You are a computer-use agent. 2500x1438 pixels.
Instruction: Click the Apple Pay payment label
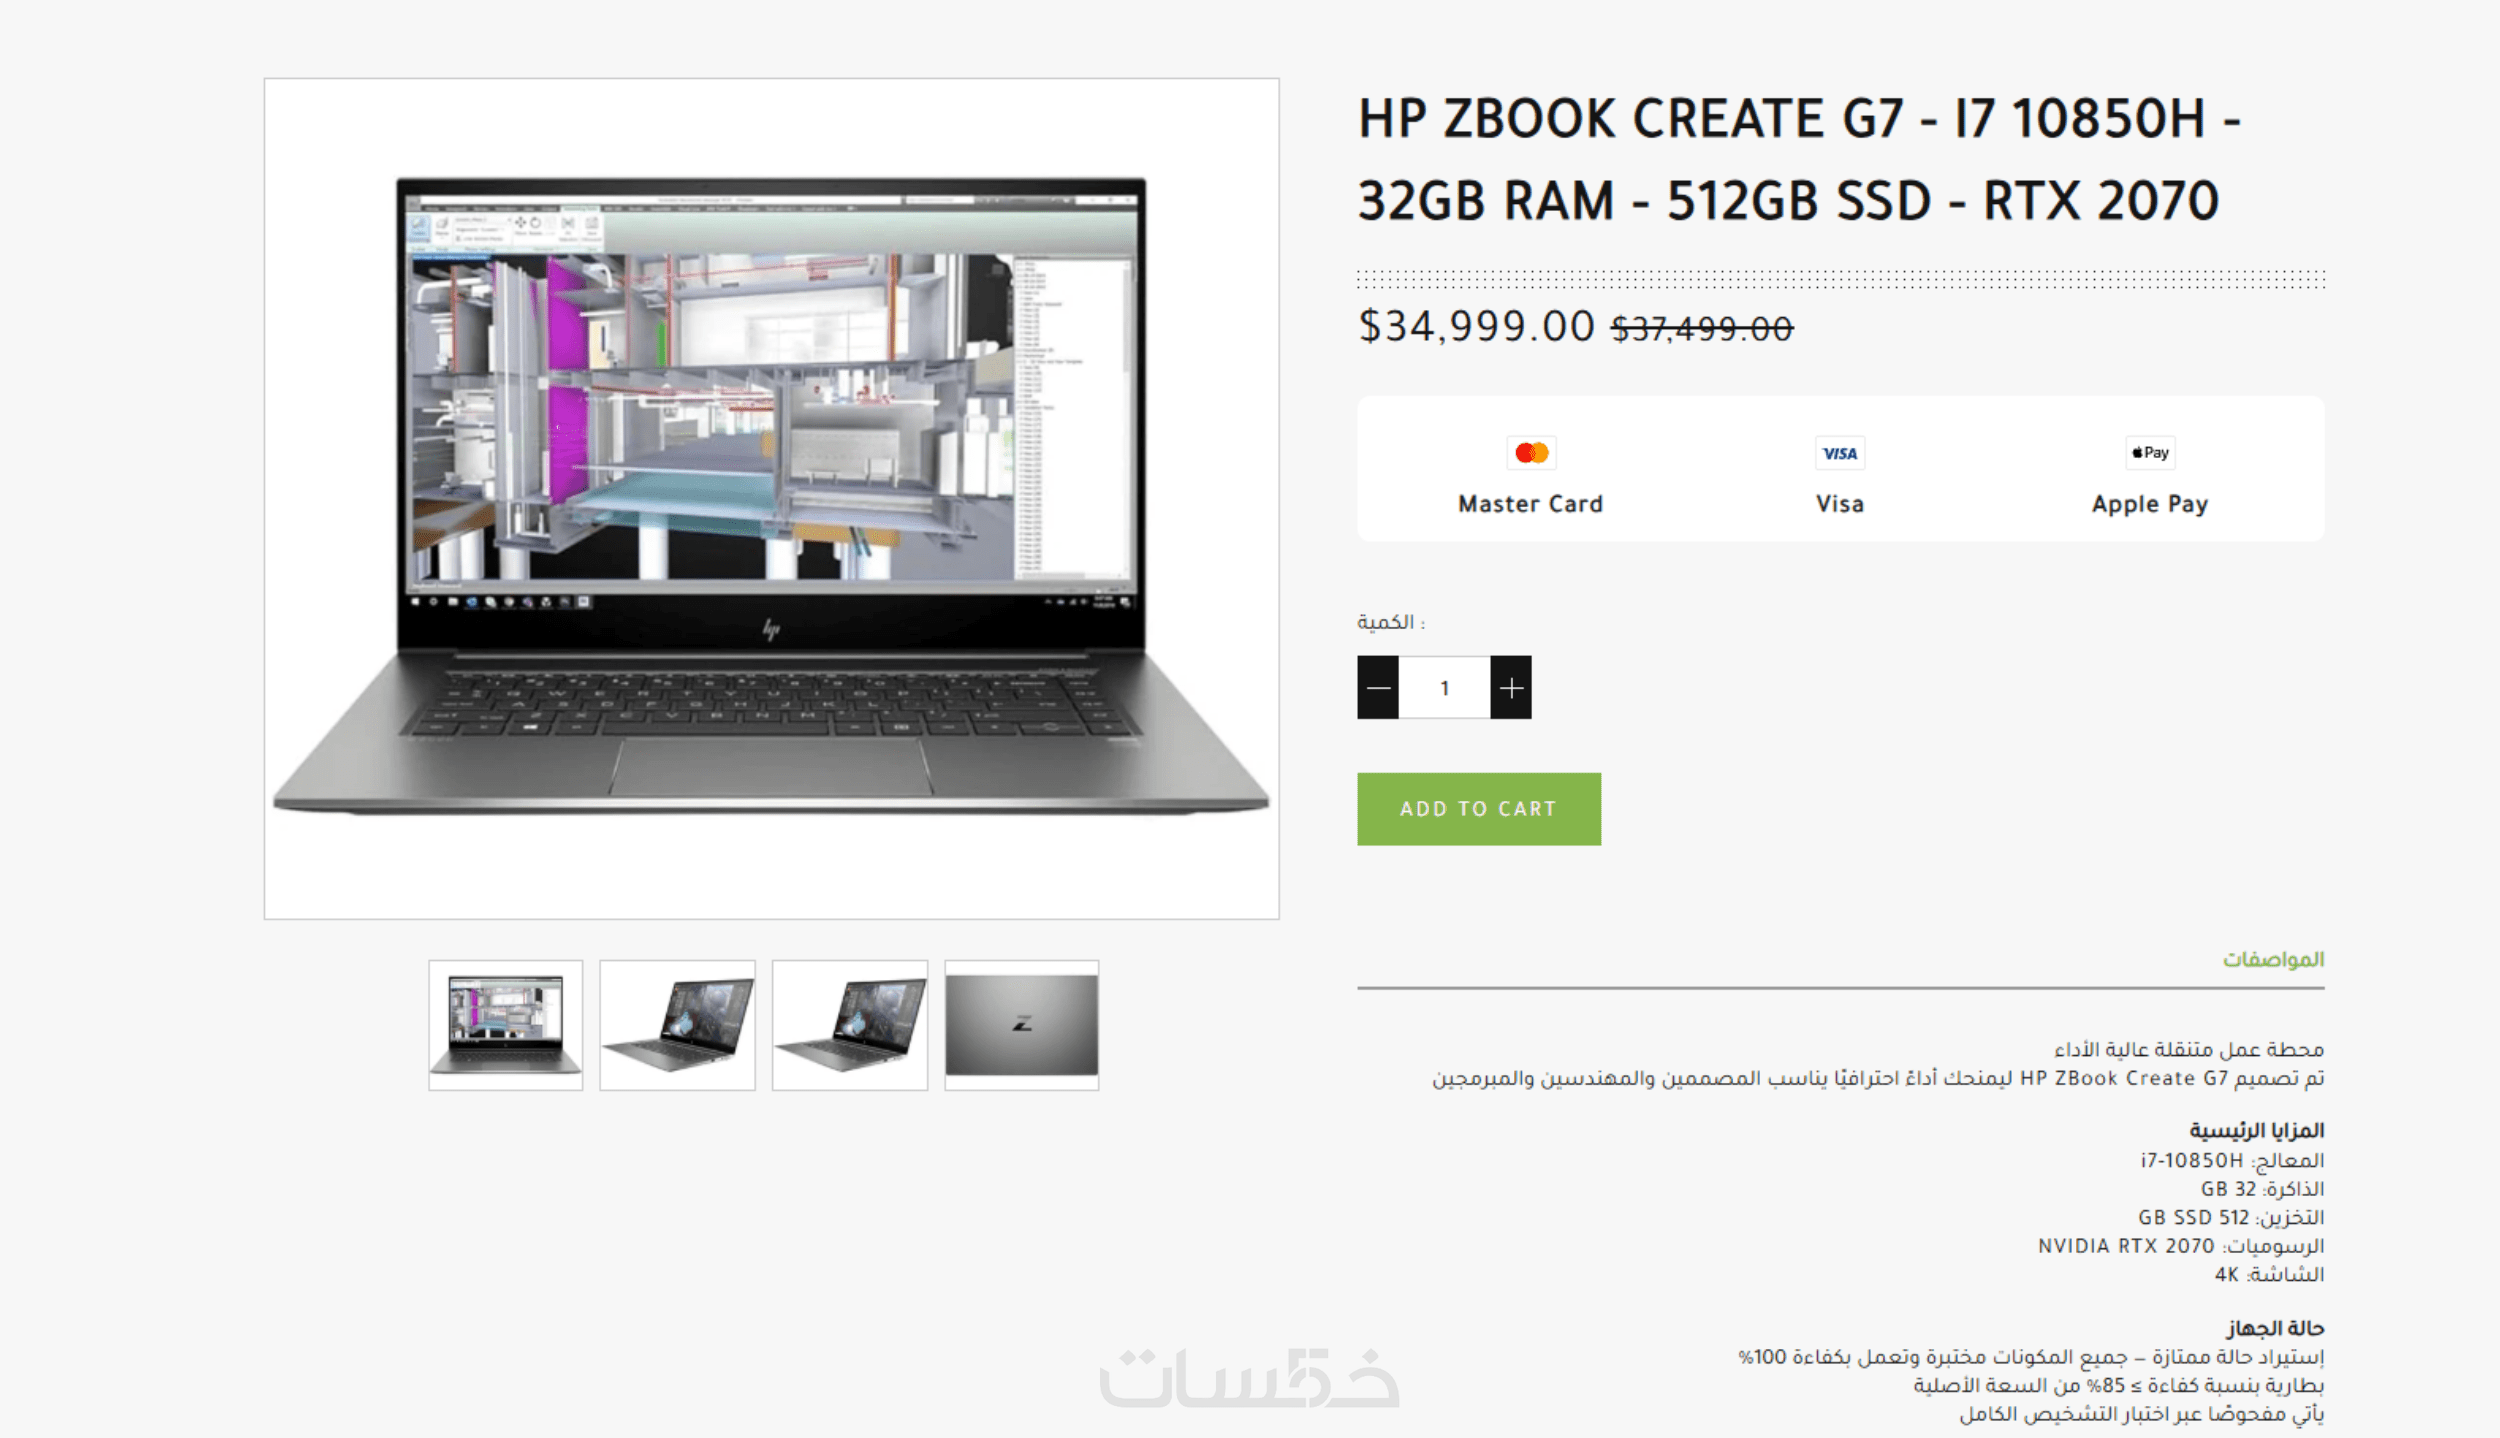click(2150, 504)
